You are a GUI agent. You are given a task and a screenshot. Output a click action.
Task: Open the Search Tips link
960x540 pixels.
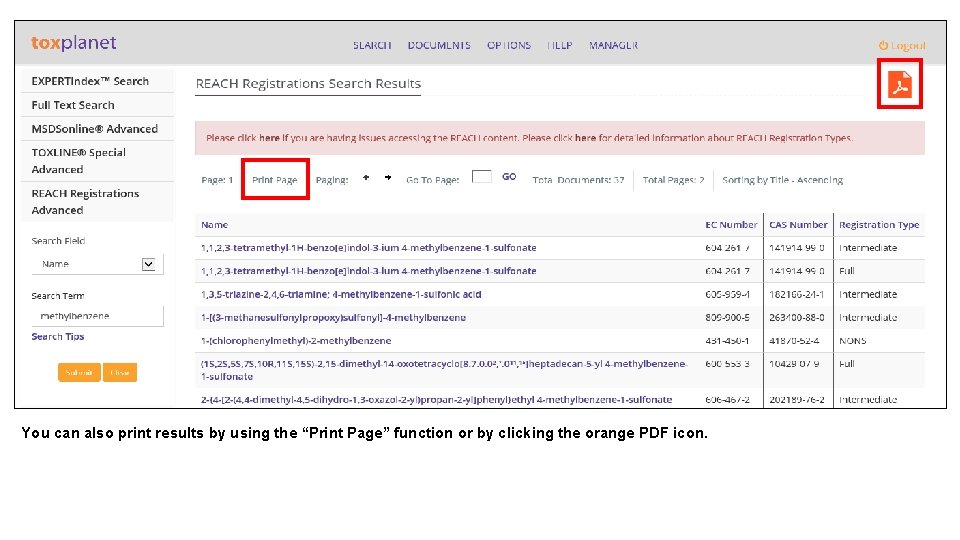tap(58, 336)
